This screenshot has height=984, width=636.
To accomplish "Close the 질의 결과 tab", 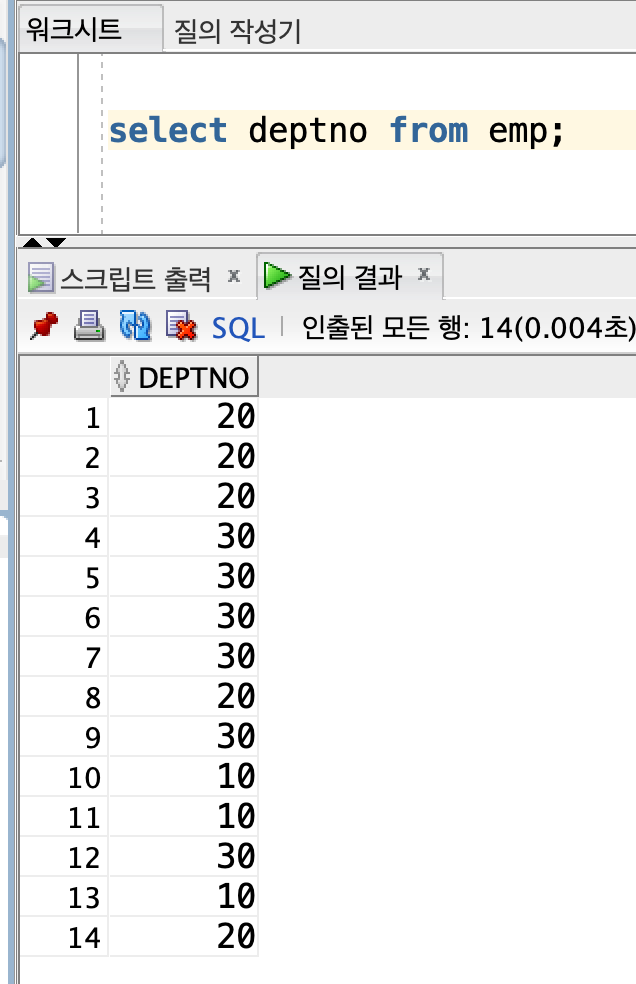I will pyautogui.click(x=424, y=274).
